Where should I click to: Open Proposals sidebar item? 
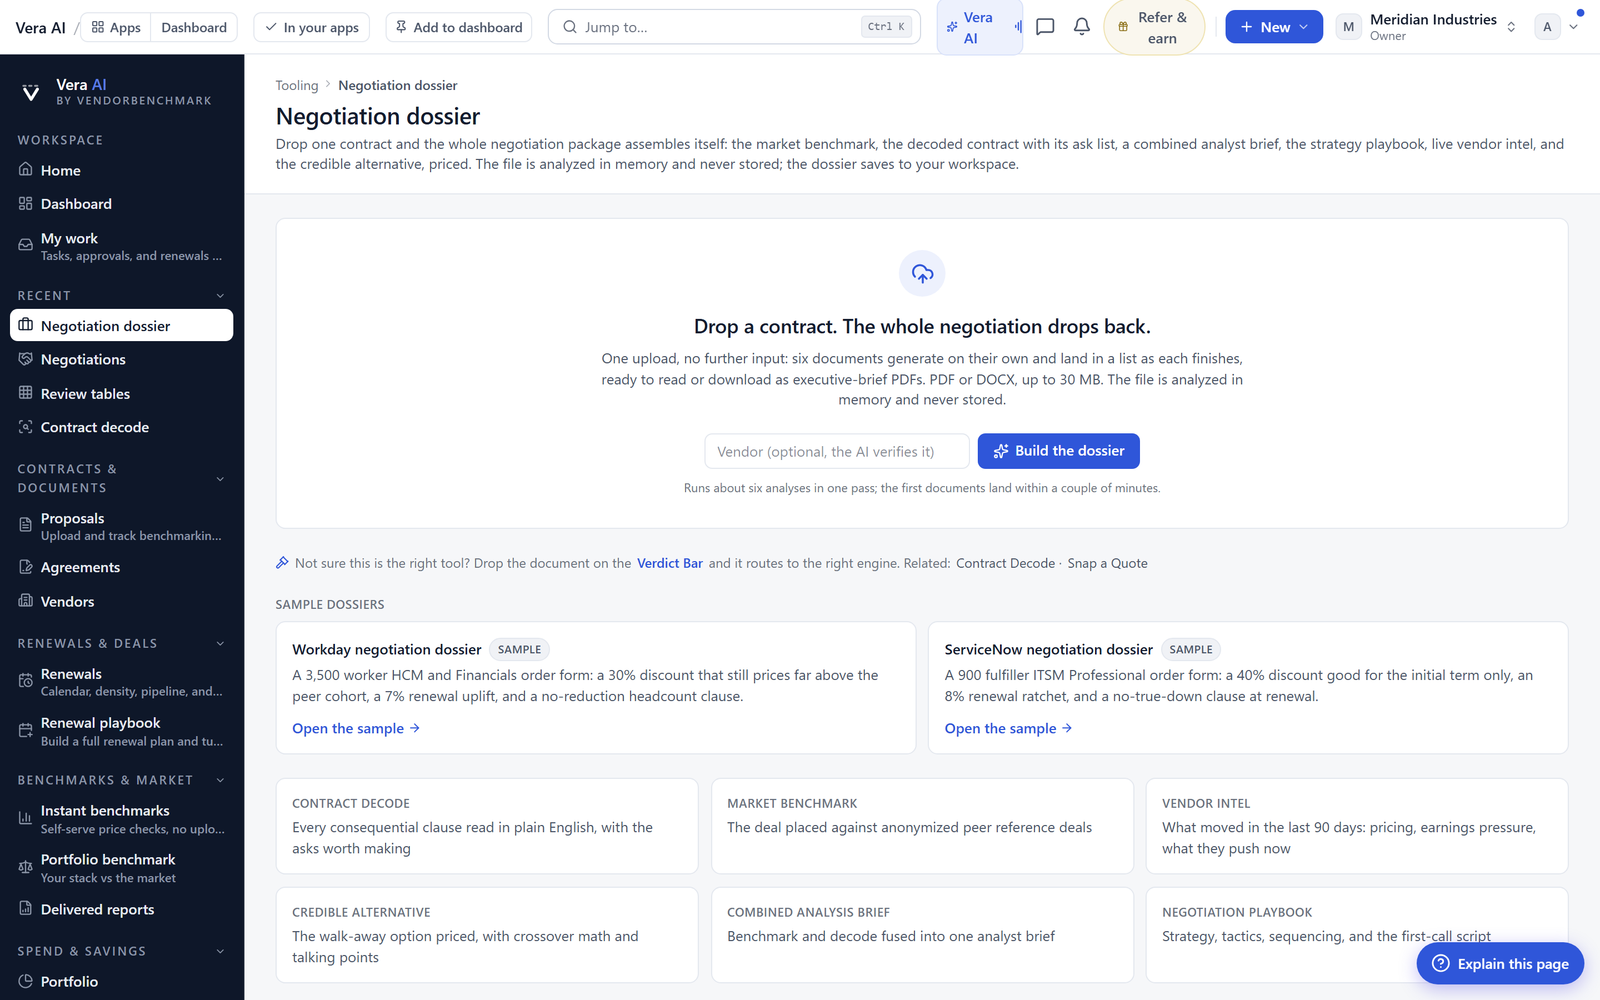coord(122,526)
